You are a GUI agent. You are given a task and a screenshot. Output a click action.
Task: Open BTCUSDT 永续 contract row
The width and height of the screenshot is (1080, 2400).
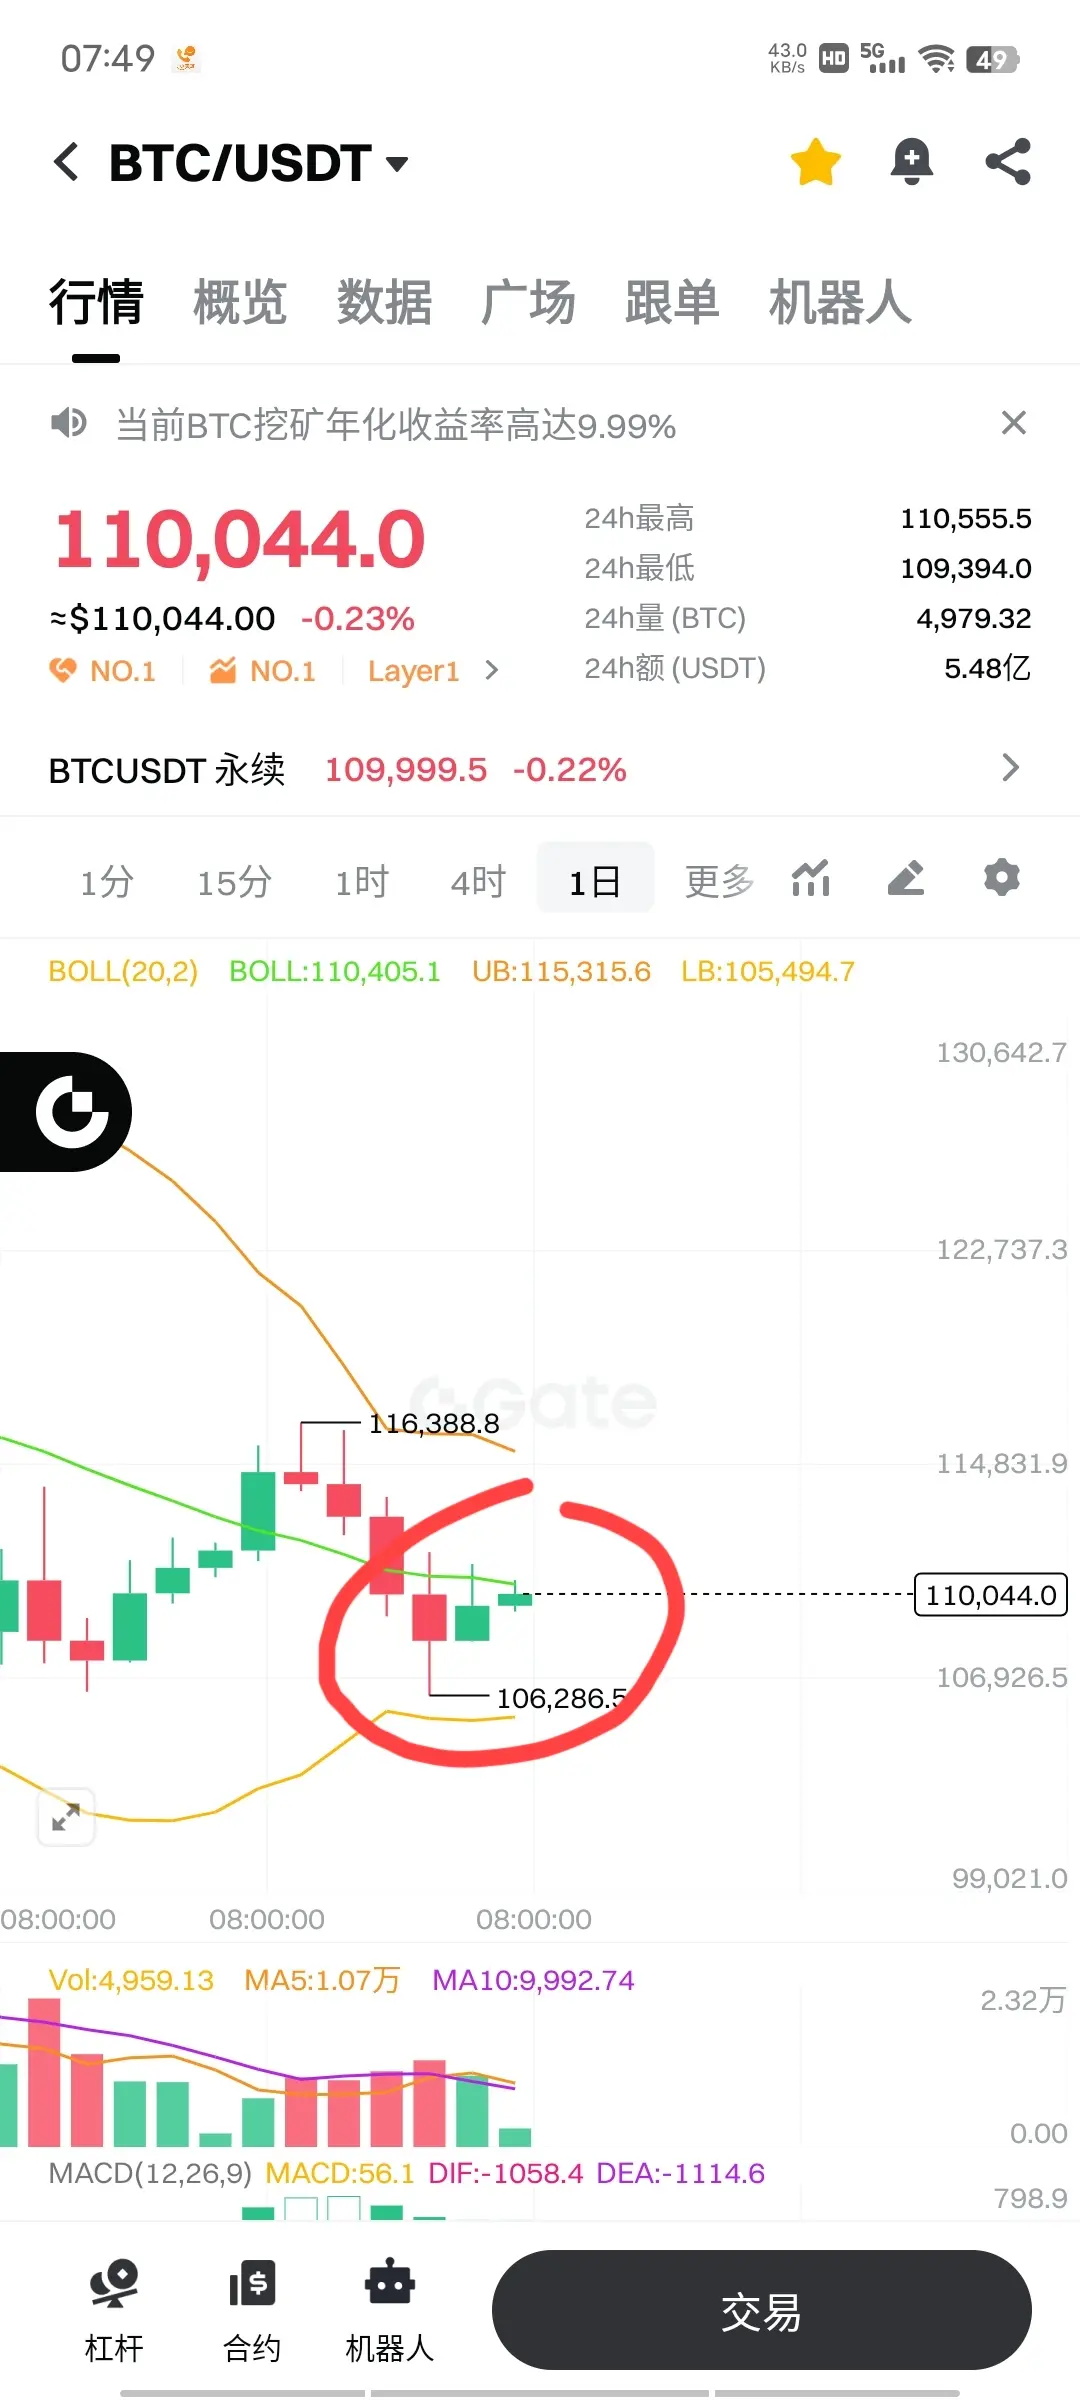540,769
